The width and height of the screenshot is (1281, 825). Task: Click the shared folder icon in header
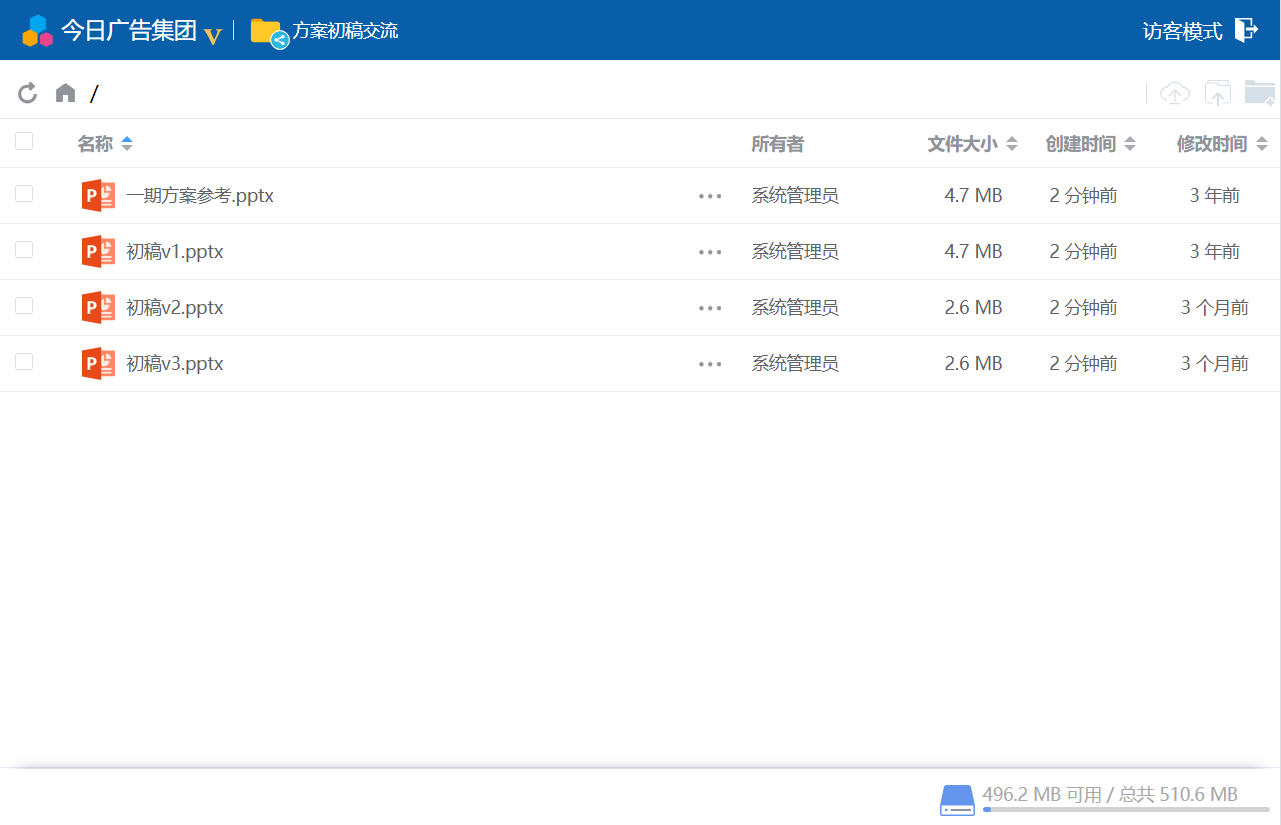point(270,32)
